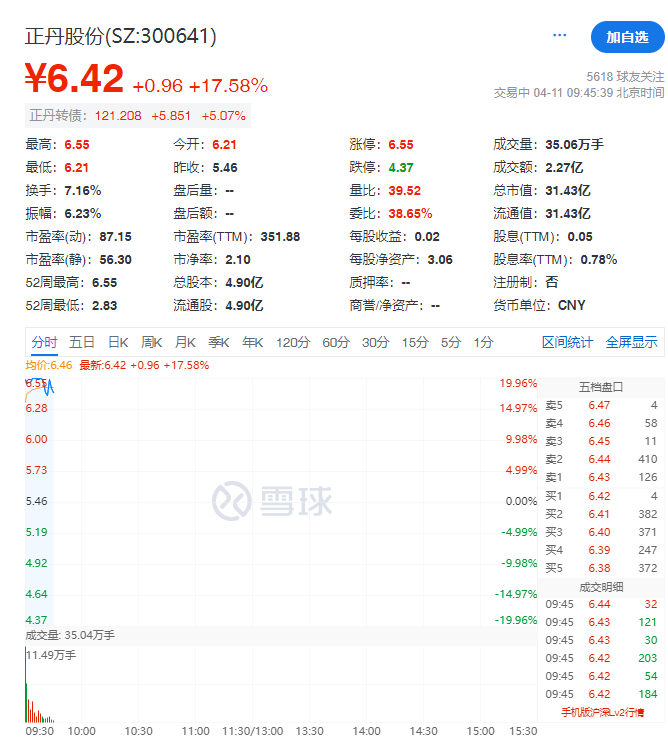This screenshot has width=668, height=737.
Task: Click the trade row with volume 121
Action: pos(601,622)
